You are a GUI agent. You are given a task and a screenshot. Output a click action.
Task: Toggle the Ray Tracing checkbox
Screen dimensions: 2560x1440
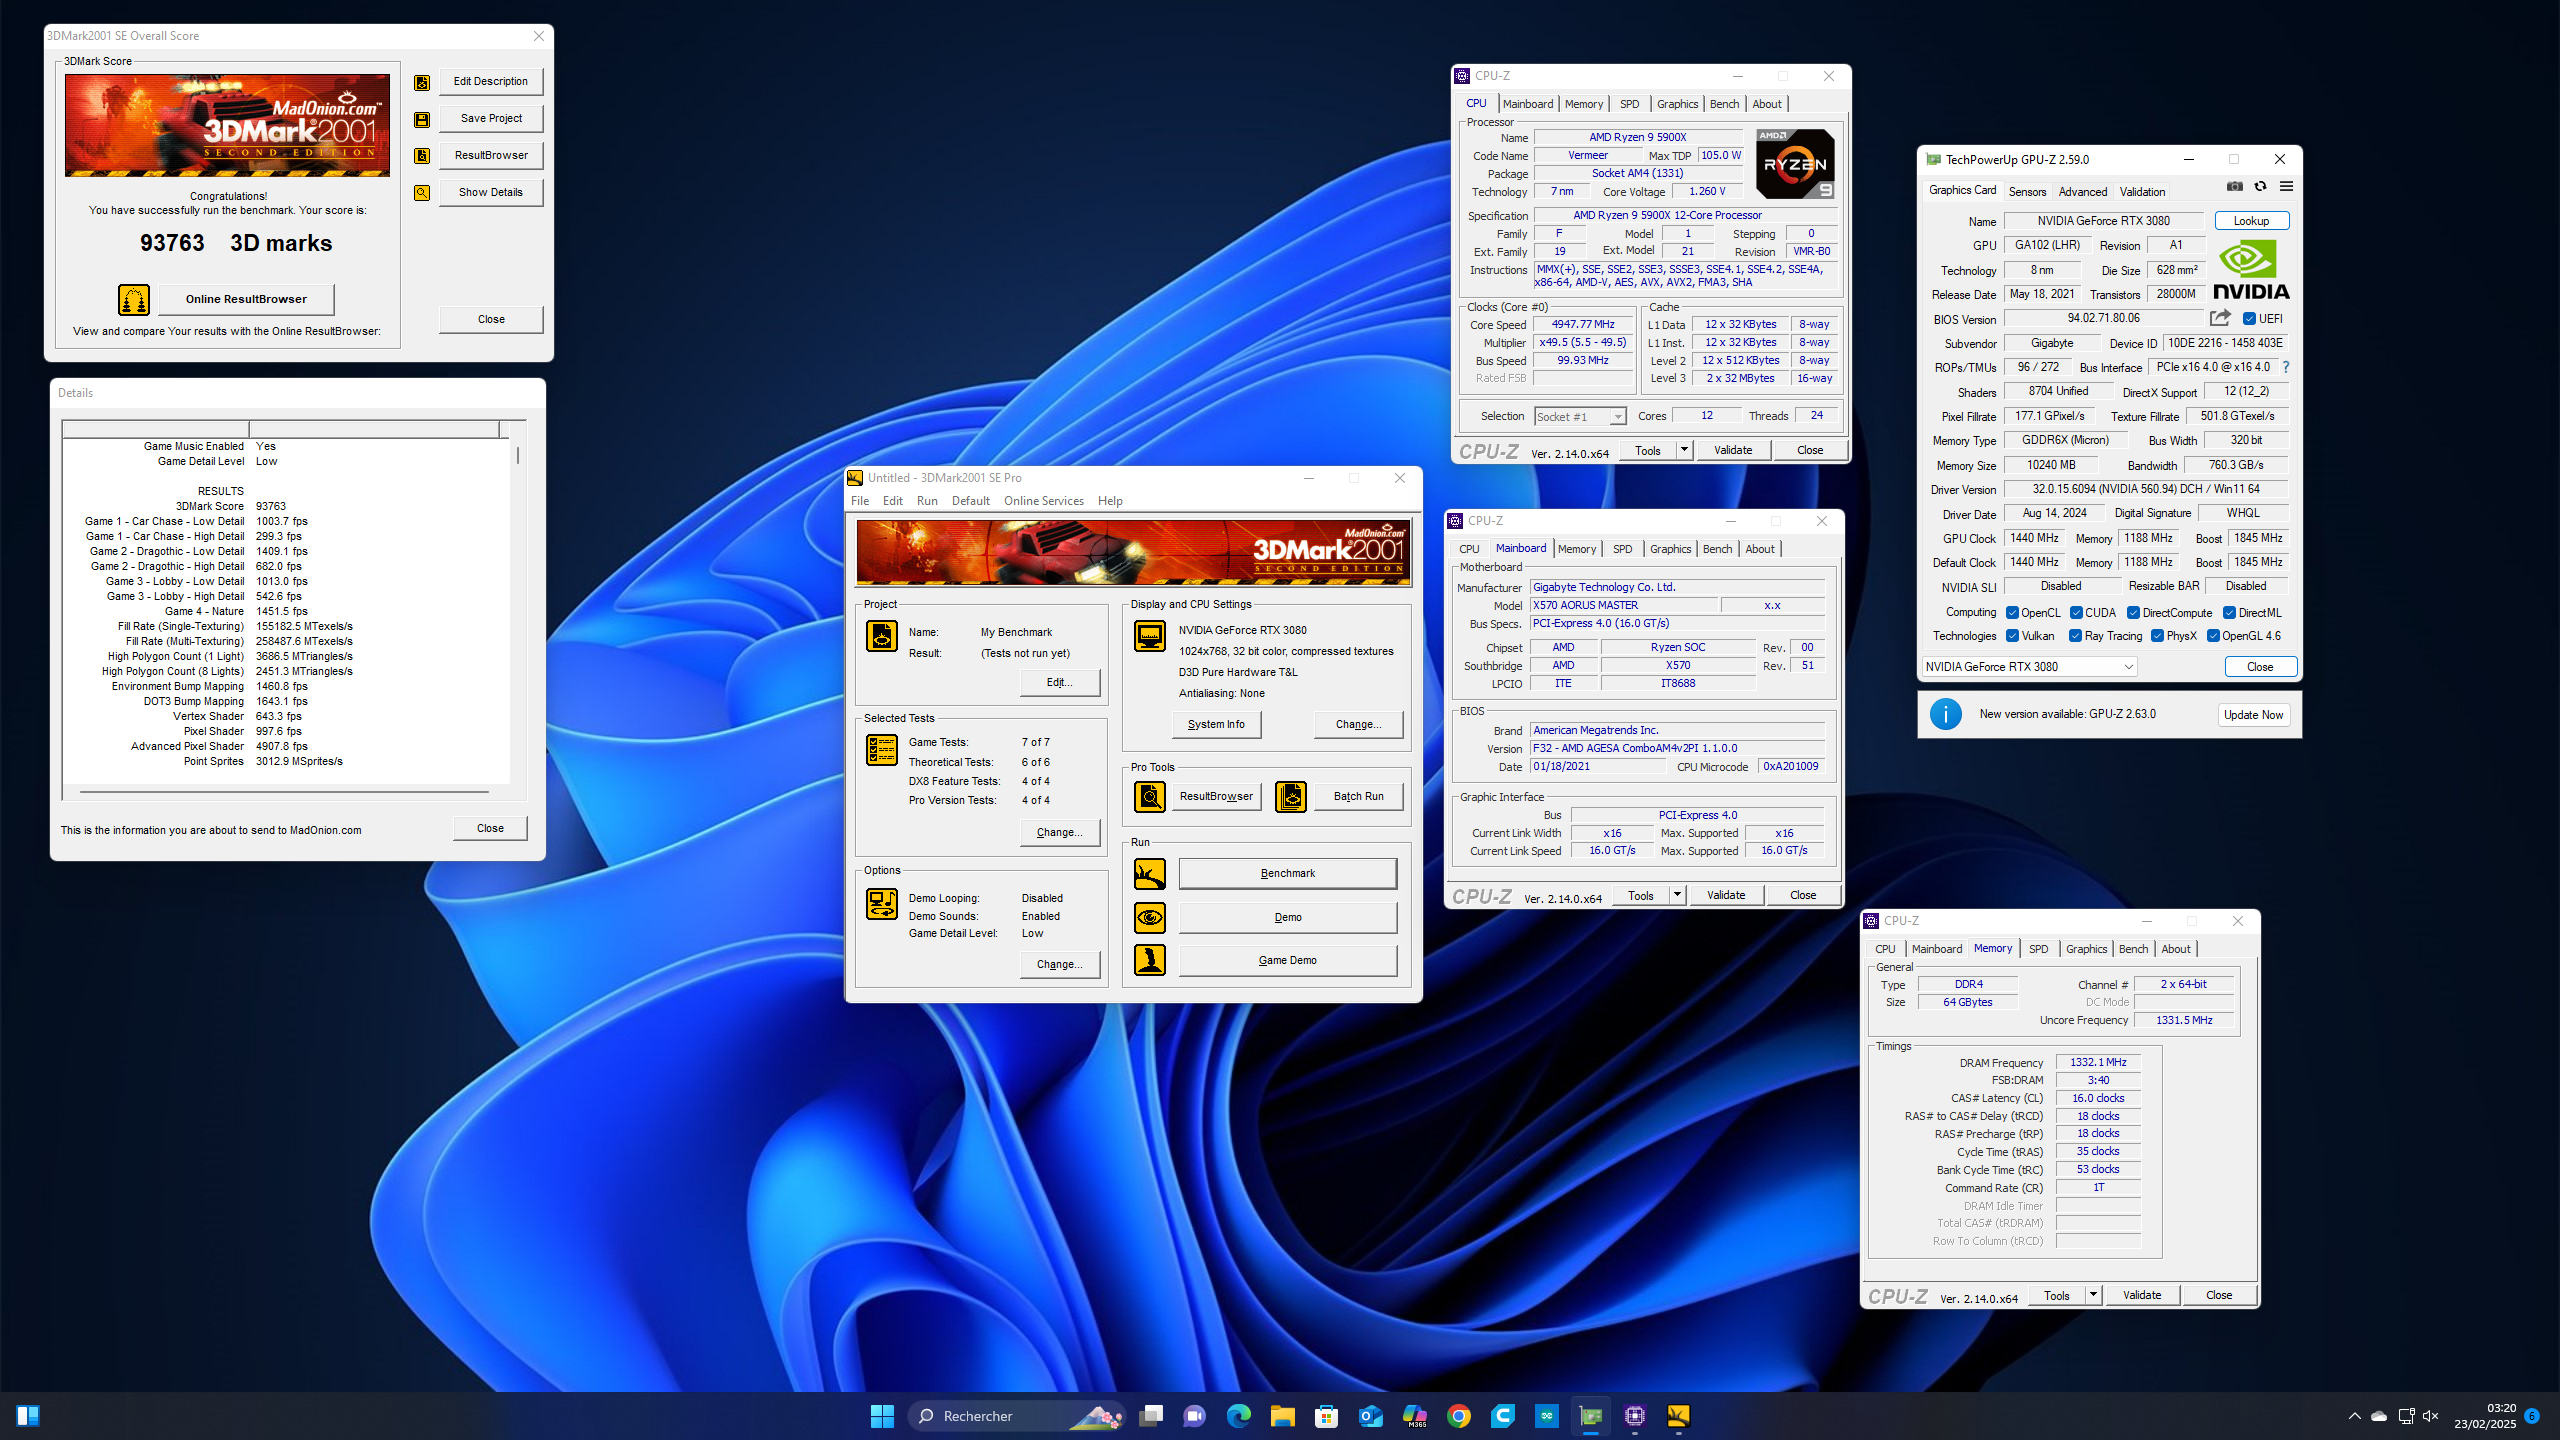pos(2076,636)
